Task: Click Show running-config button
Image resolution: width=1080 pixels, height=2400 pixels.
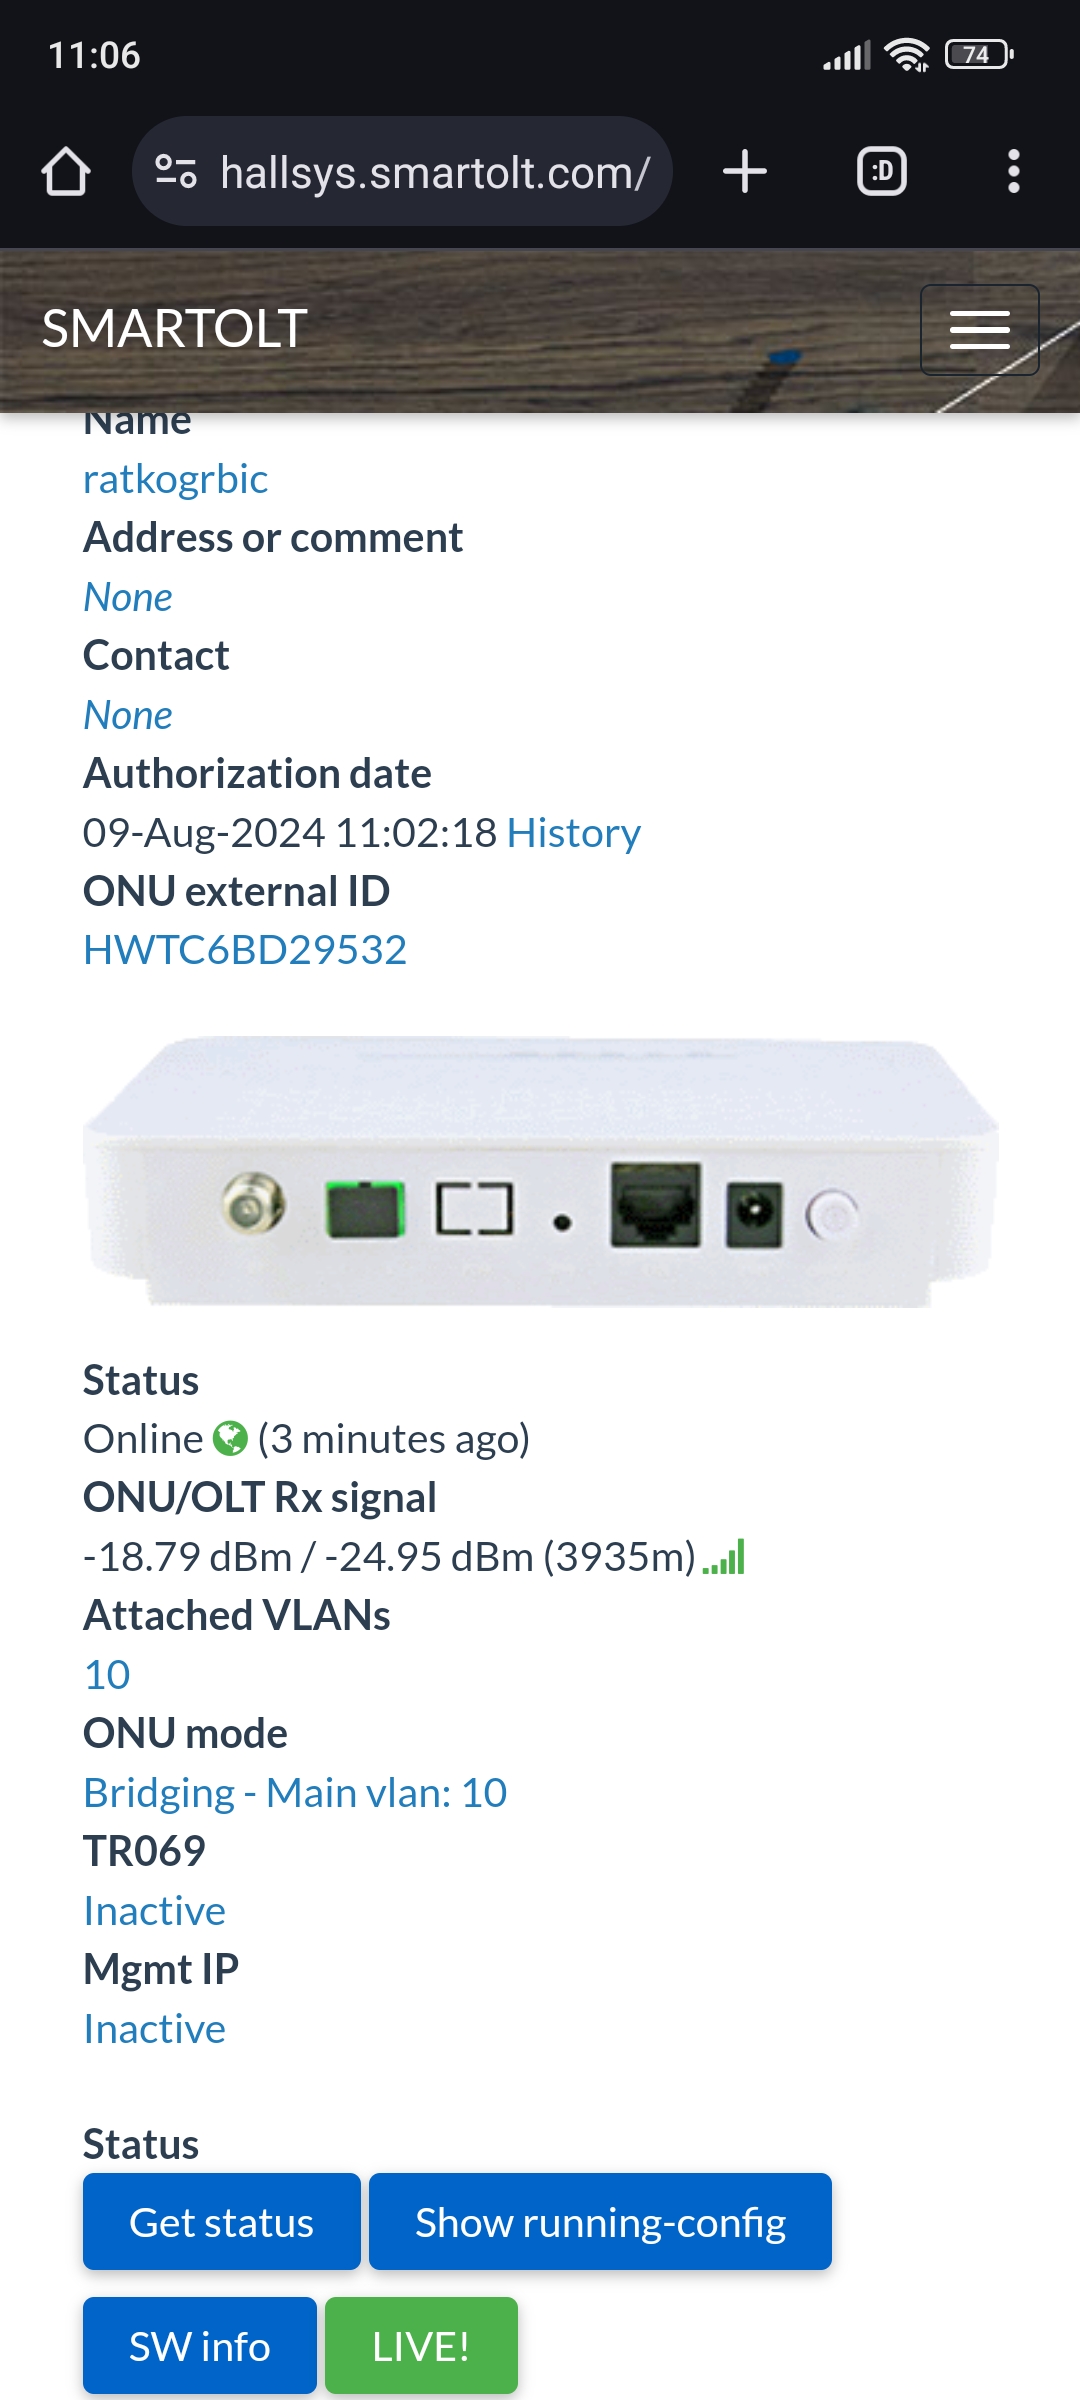Action: 600,2222
